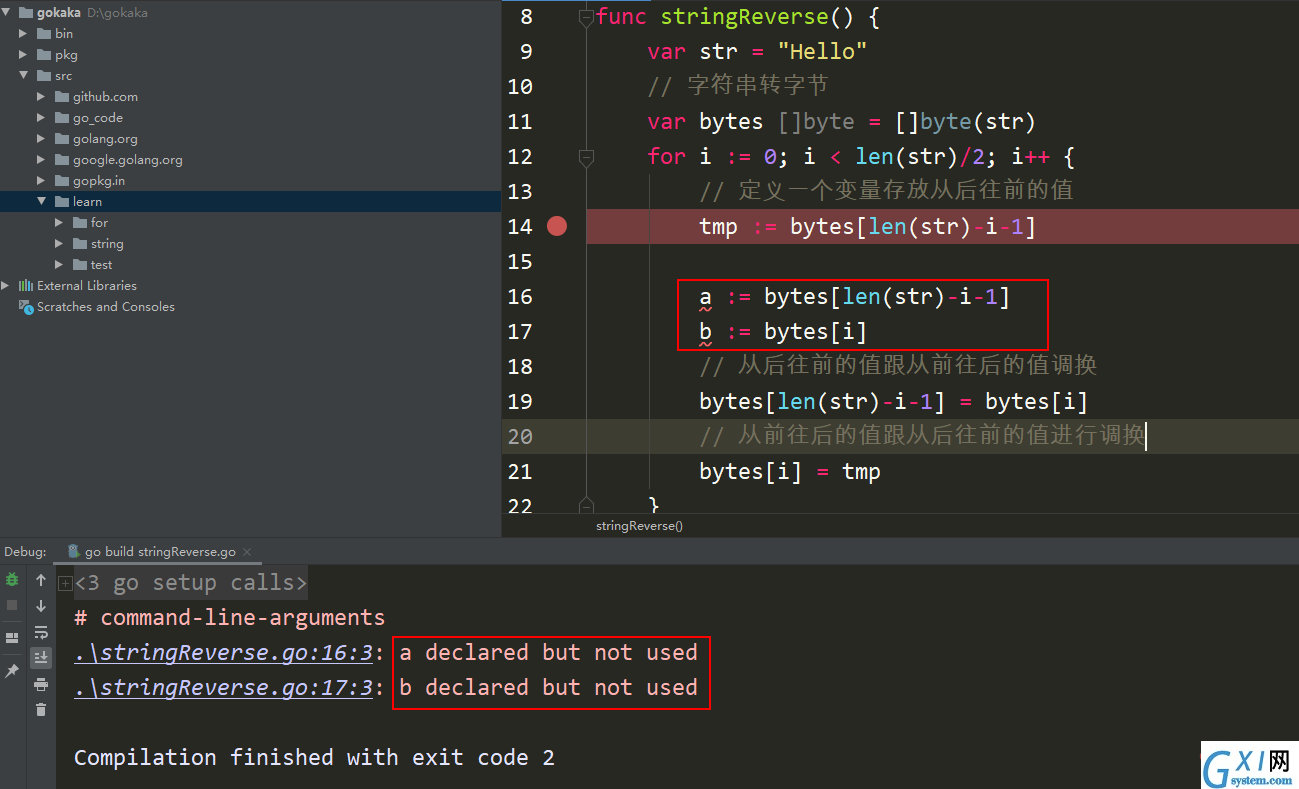Open link stringReverse.go:17:3 error location
The image size is (1299, 789).
pos(223,688)
